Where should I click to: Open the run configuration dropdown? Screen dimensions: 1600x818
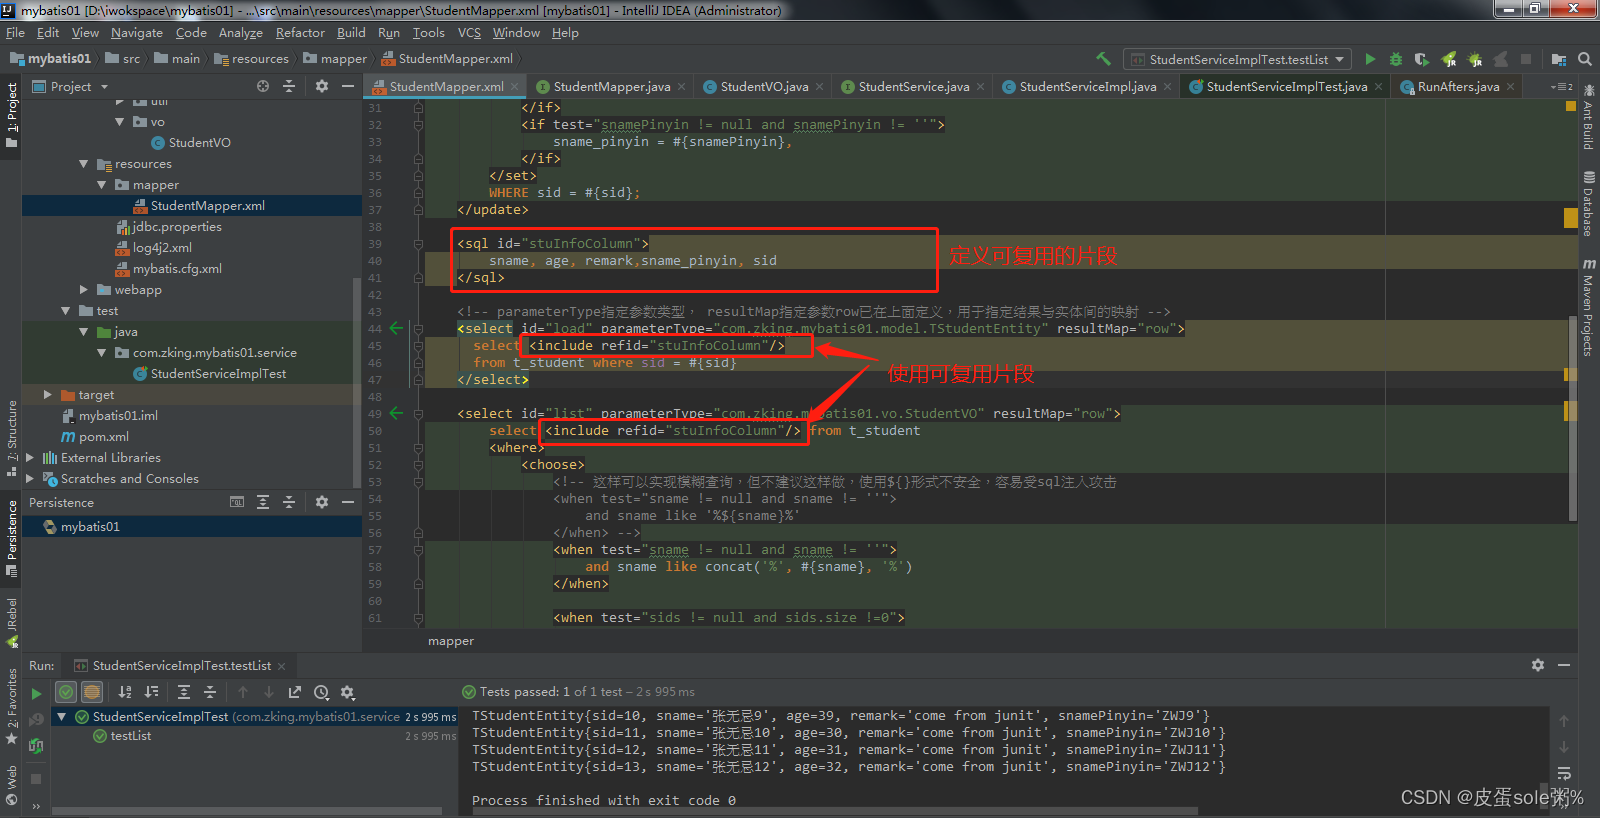[1238, 59]
